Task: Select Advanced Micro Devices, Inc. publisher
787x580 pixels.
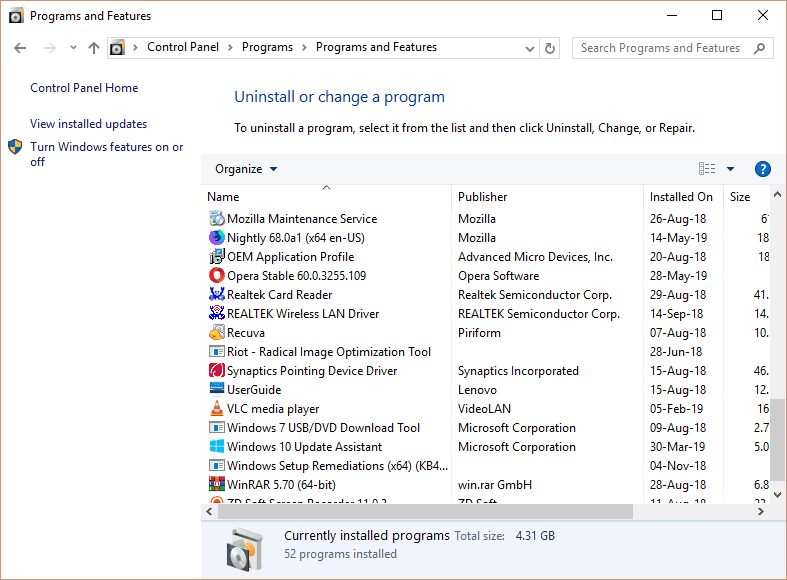Action: tap(536, 257)
